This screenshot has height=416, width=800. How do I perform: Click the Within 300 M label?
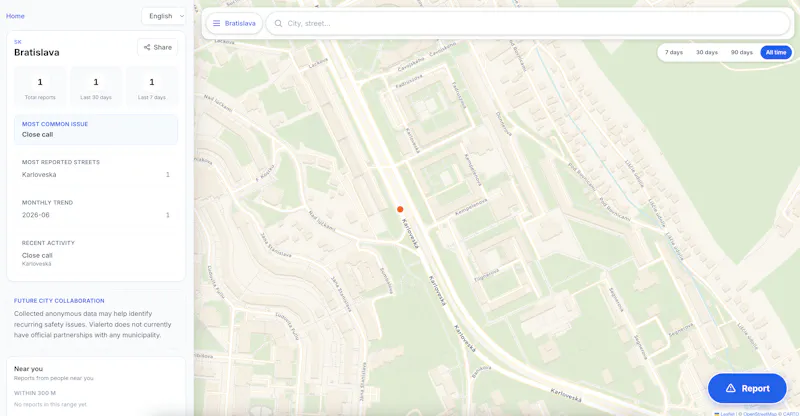(35, 393)
